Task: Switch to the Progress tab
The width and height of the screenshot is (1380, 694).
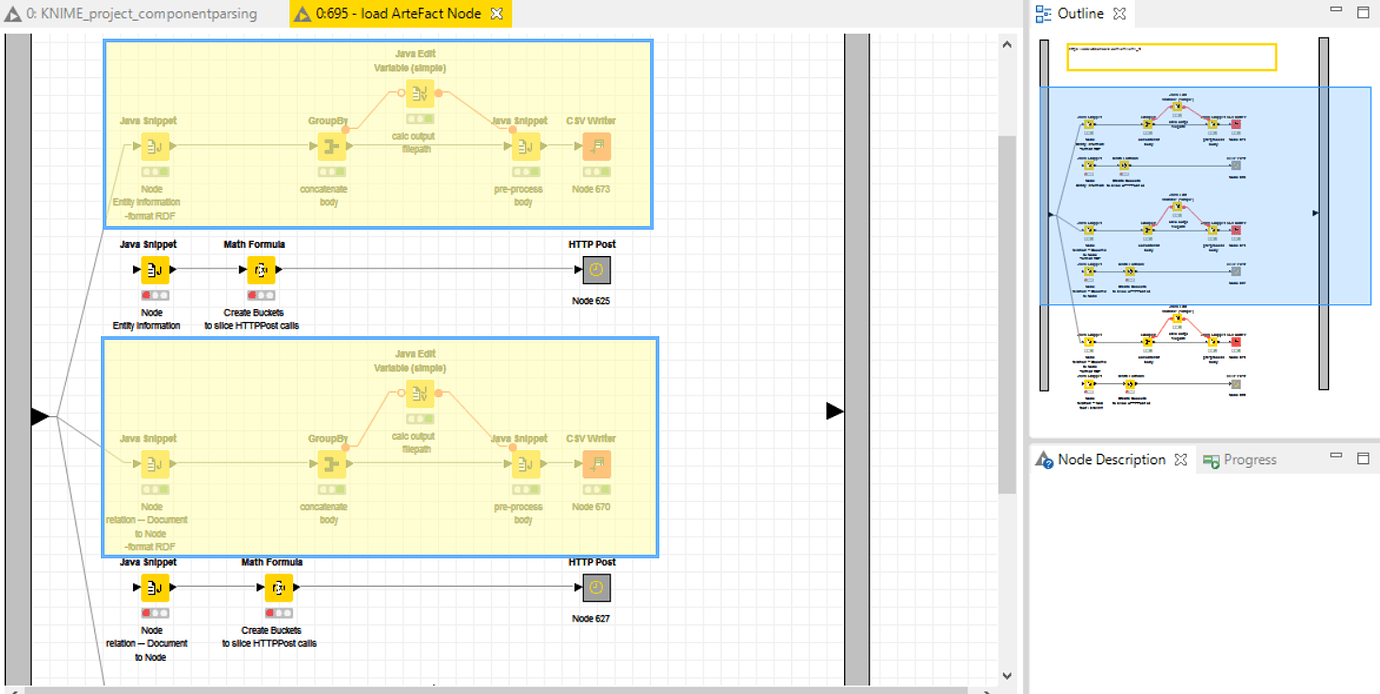Action: (1240, 460)
